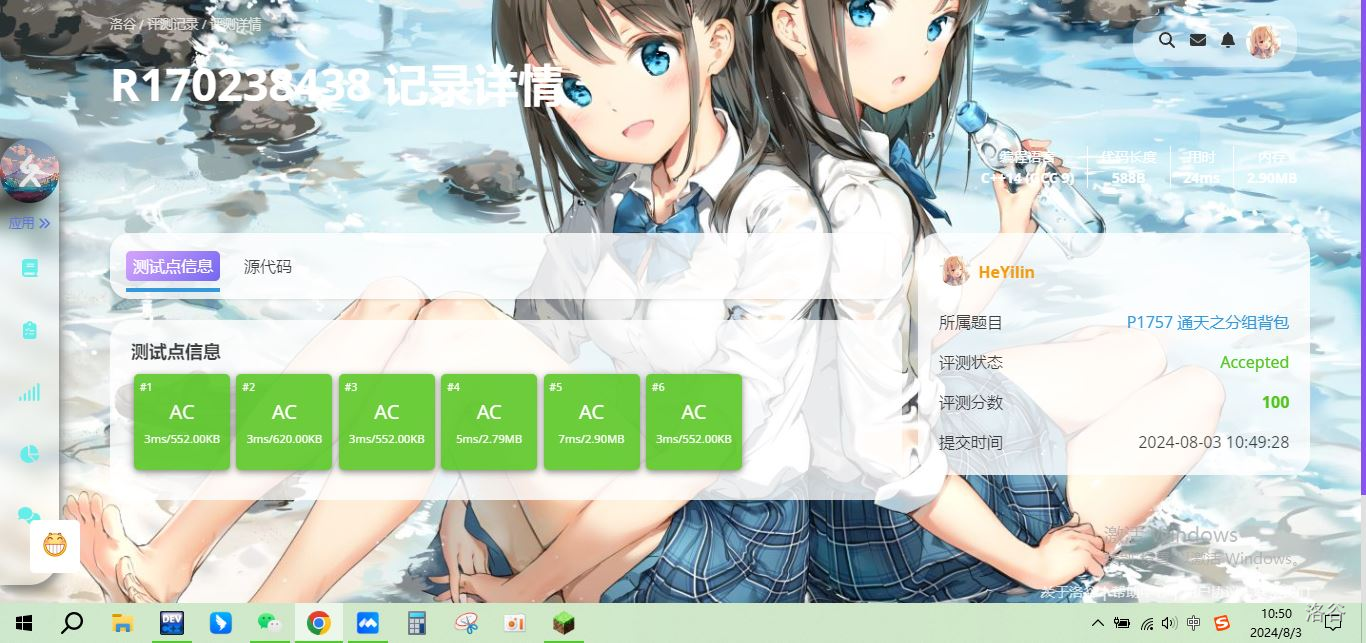1366x643 pixels.
Task: Click the 评测记录 breadcrumb link
Action: pos(172,24)
